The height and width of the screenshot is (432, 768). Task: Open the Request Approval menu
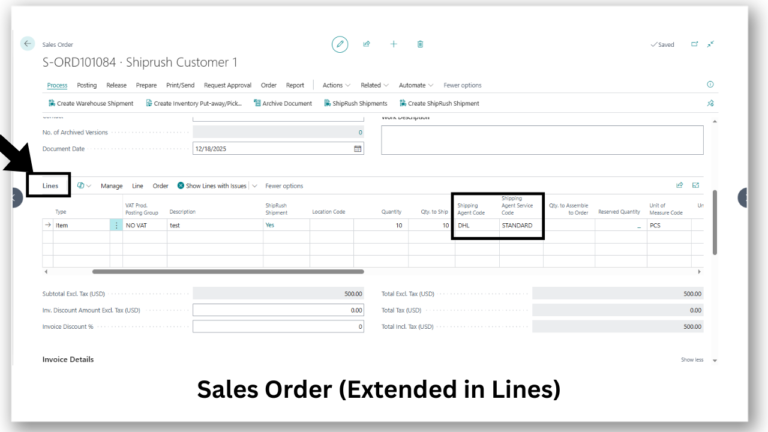coord(228,85)
